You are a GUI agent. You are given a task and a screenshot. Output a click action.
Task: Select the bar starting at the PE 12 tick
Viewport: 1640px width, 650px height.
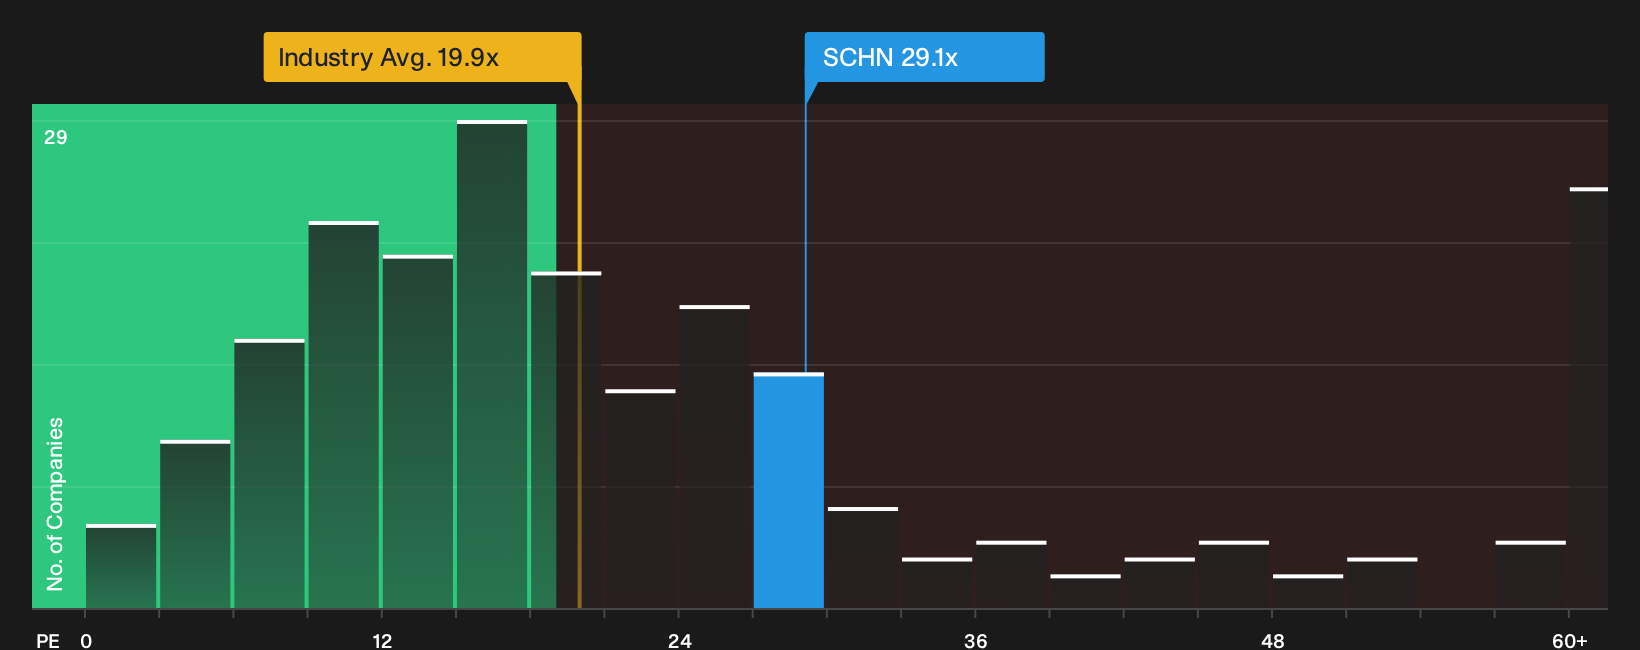418,432
